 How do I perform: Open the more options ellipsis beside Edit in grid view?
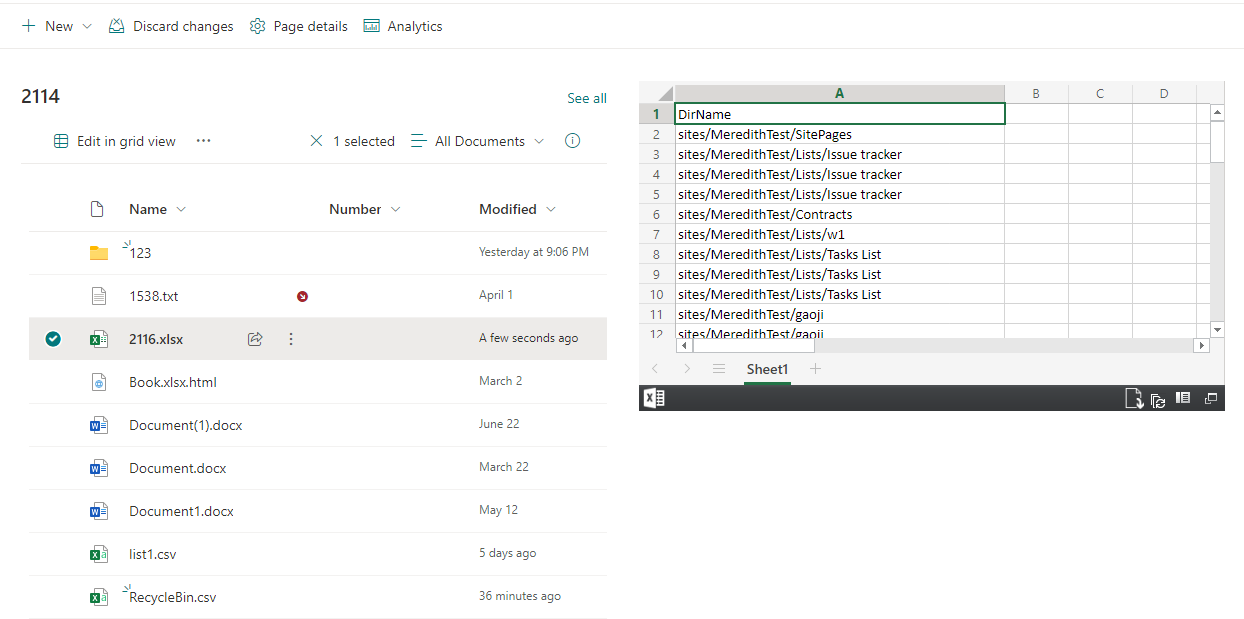(x=204, y=141)
